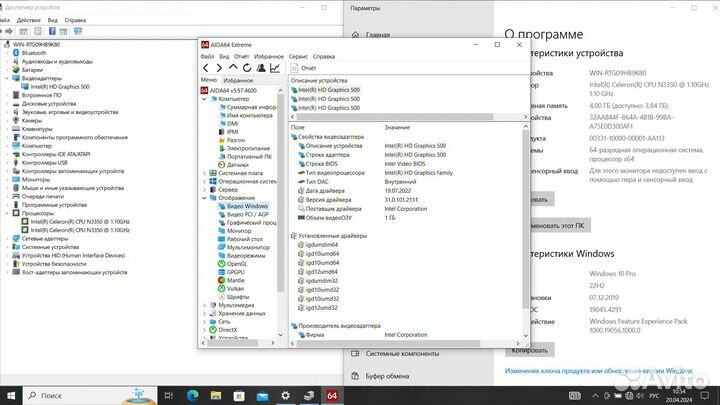This screenshot has height=405, width=720.
Task: Click the Отчет report toolbar button
Action: [x=304, y=68]
